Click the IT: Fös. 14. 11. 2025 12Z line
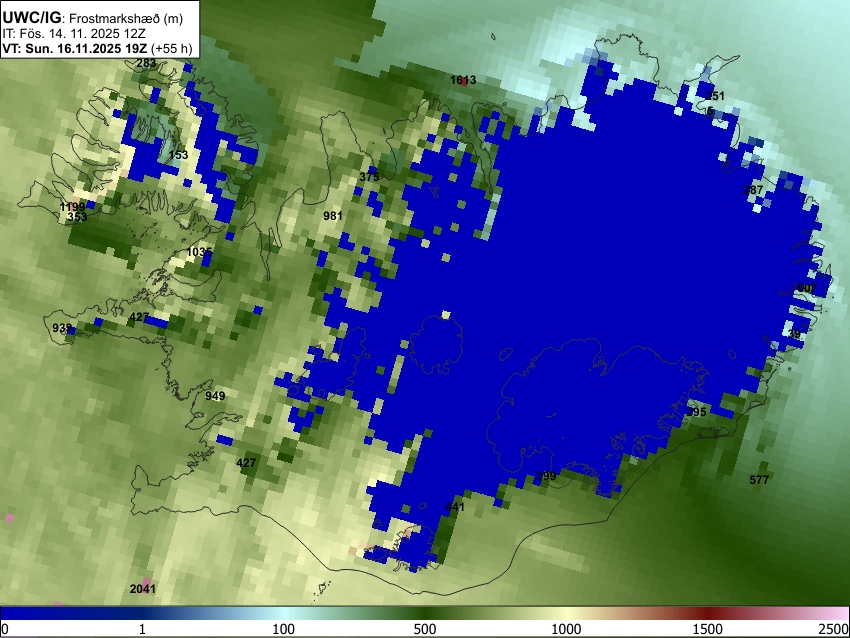This screenshot has height=638, width=850. (x=74, y=34)
